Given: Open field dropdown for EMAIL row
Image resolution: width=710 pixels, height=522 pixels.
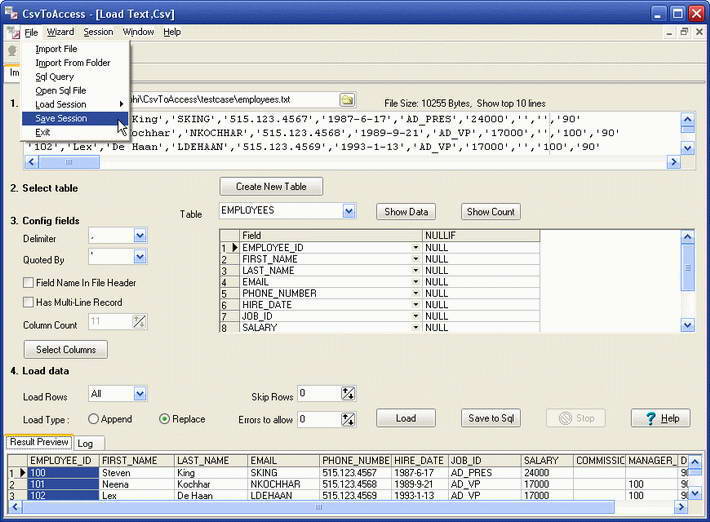Looking at the screenshot, I should (x=415, y=282).
